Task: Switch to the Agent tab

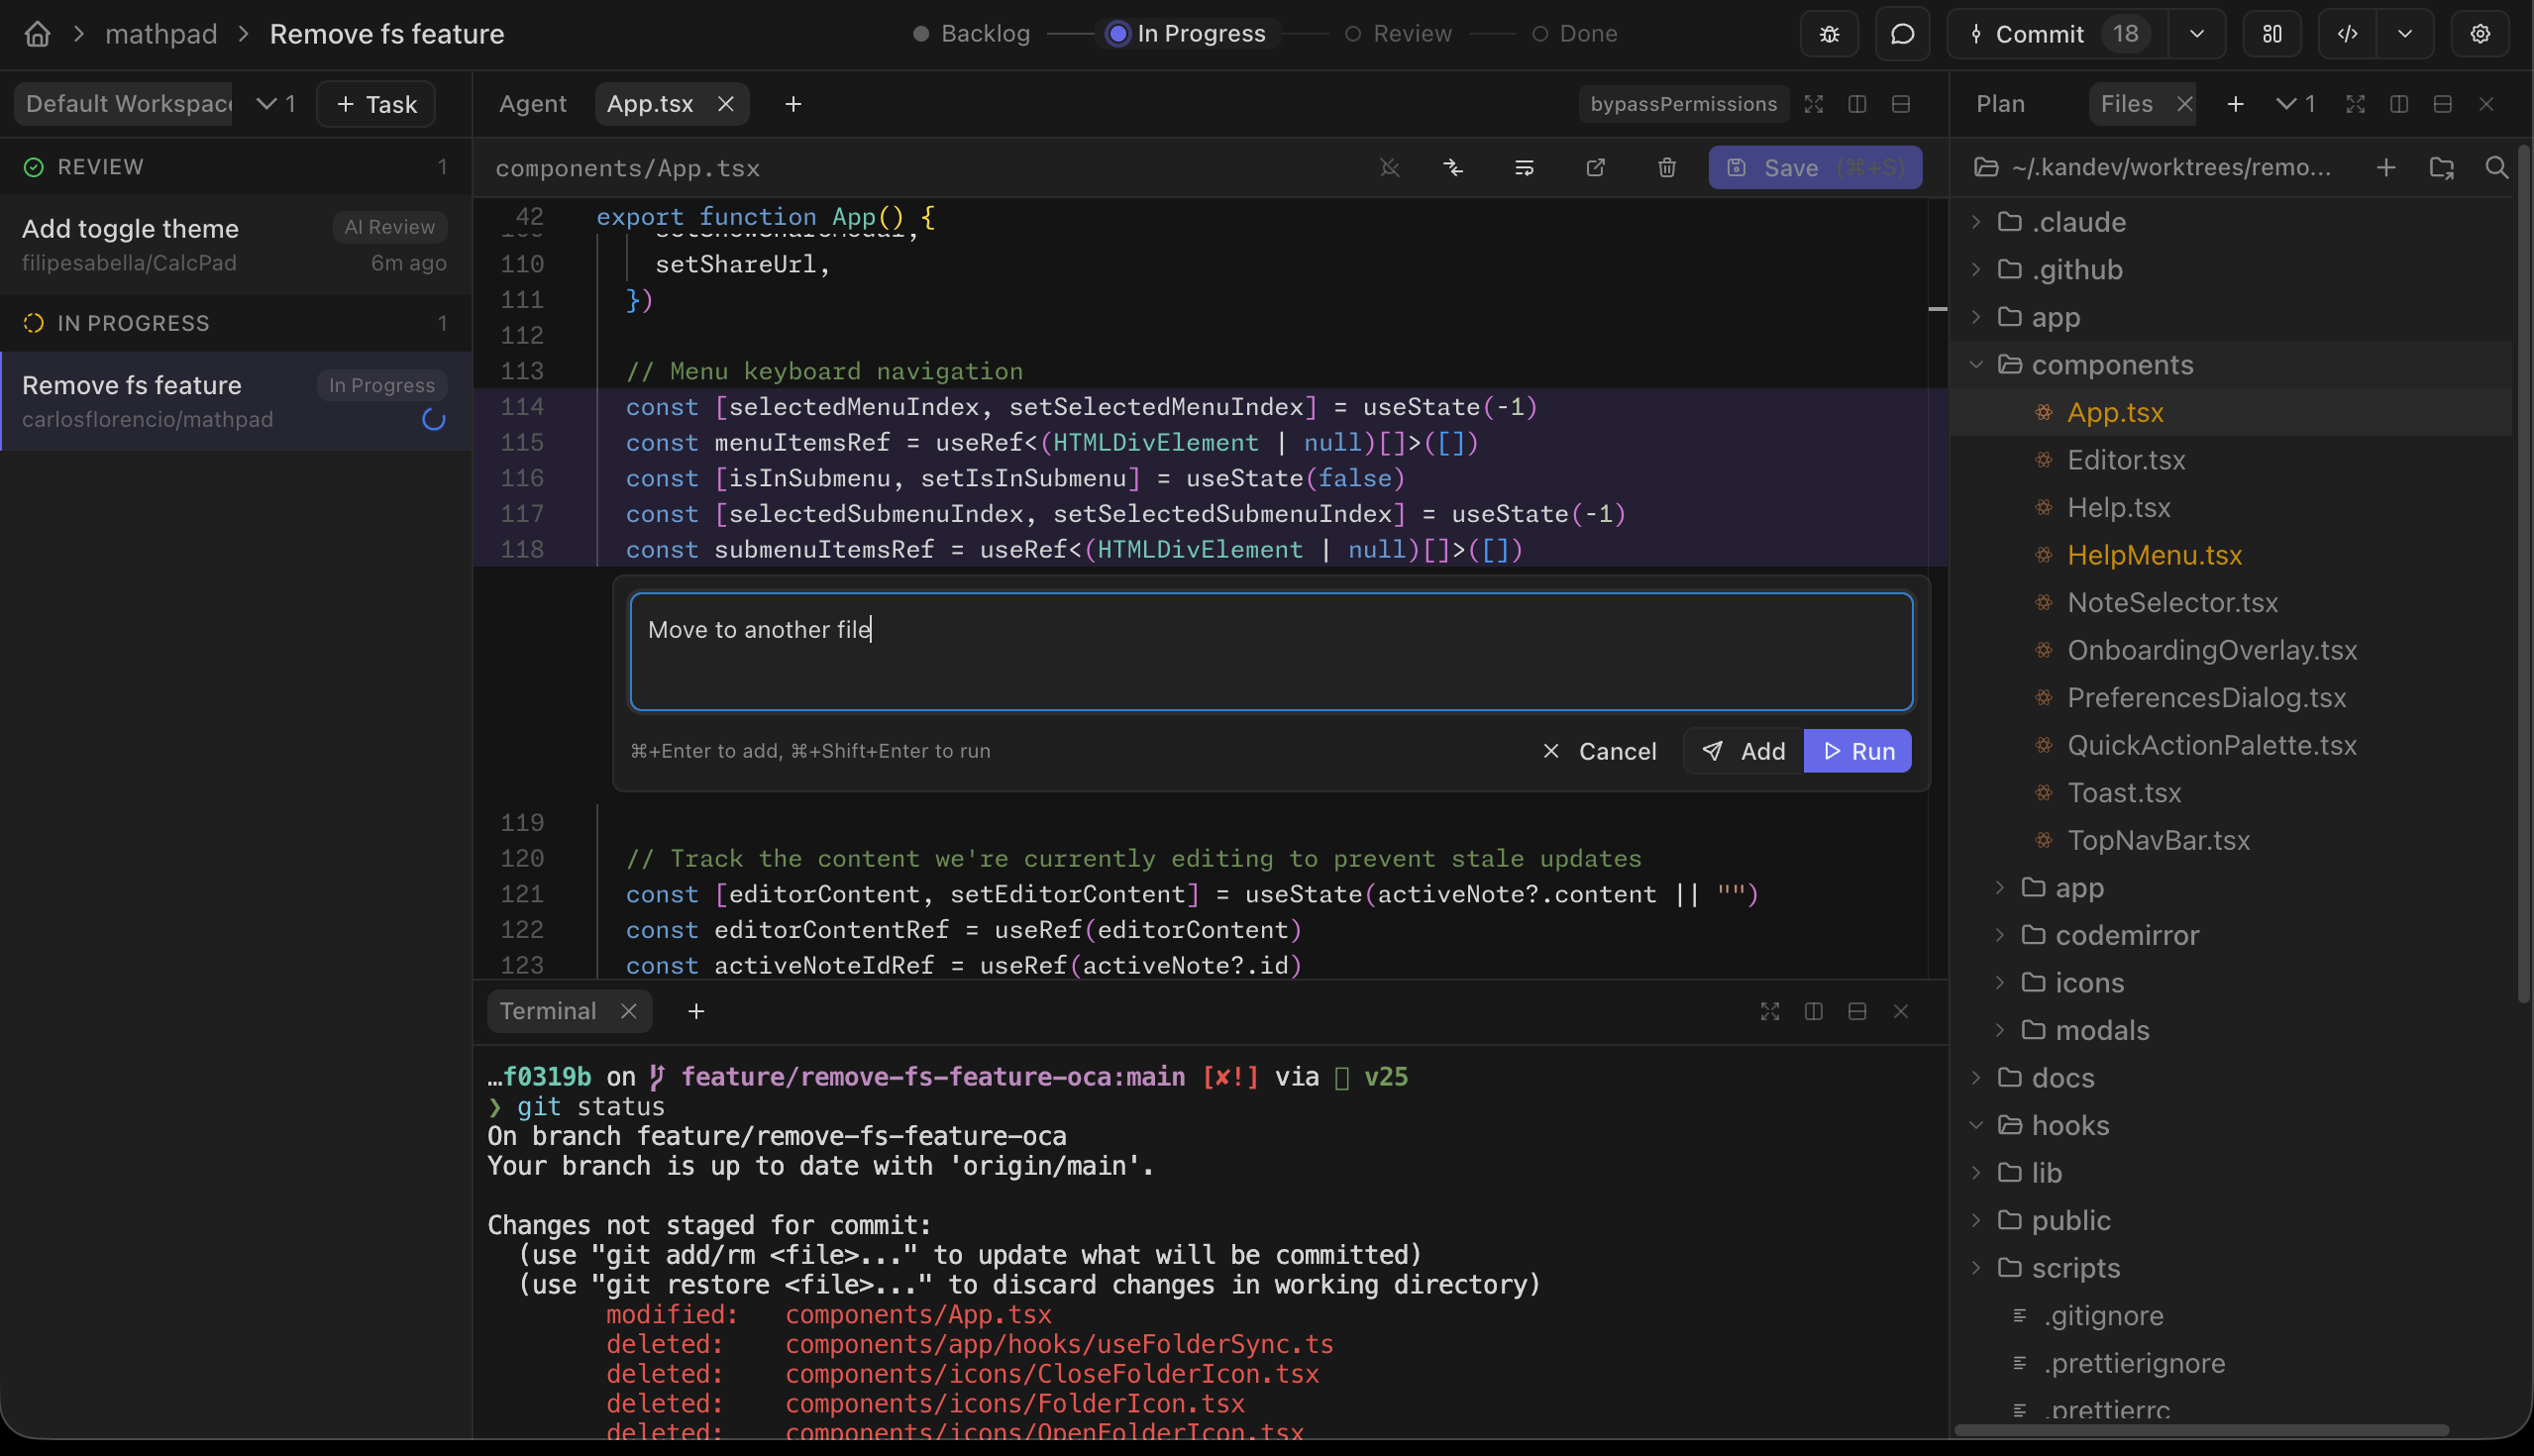Action: click(x=532, y=104)
